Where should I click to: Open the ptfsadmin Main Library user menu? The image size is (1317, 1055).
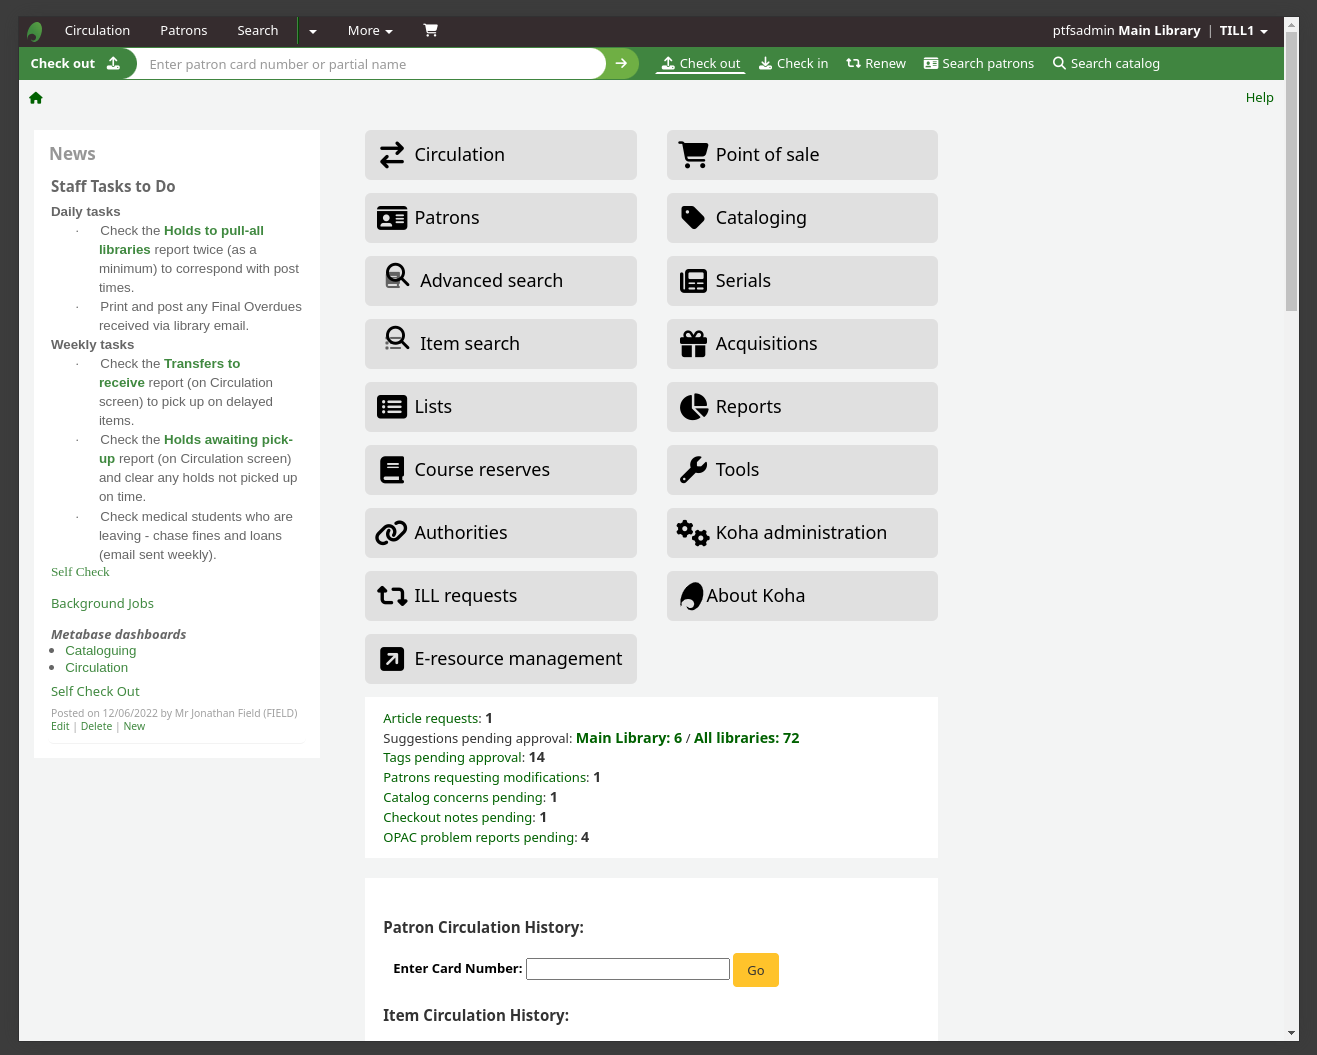point(1159,31)
